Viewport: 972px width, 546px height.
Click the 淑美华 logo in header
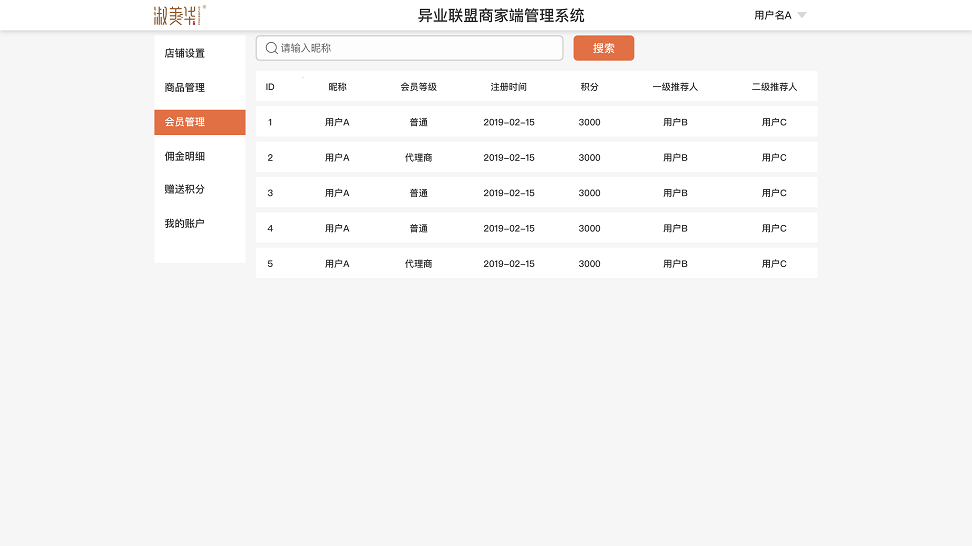(x=179, y=15)
